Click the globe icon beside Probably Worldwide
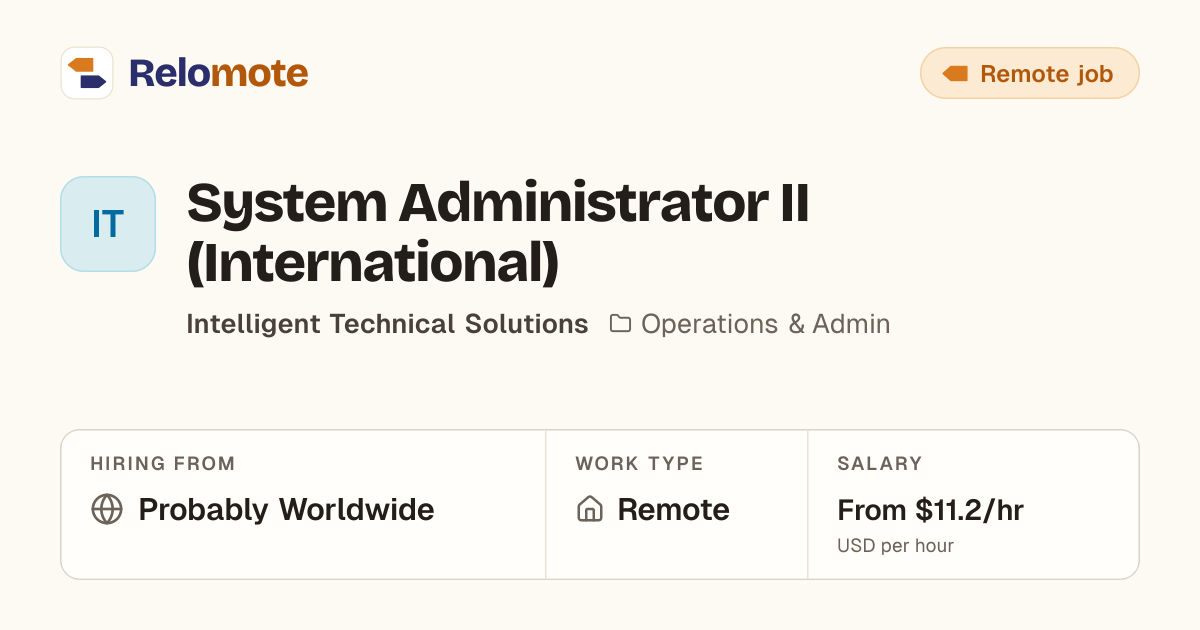Image resolution: width=1200 pixels, height=630 pixels. [107, 509]
